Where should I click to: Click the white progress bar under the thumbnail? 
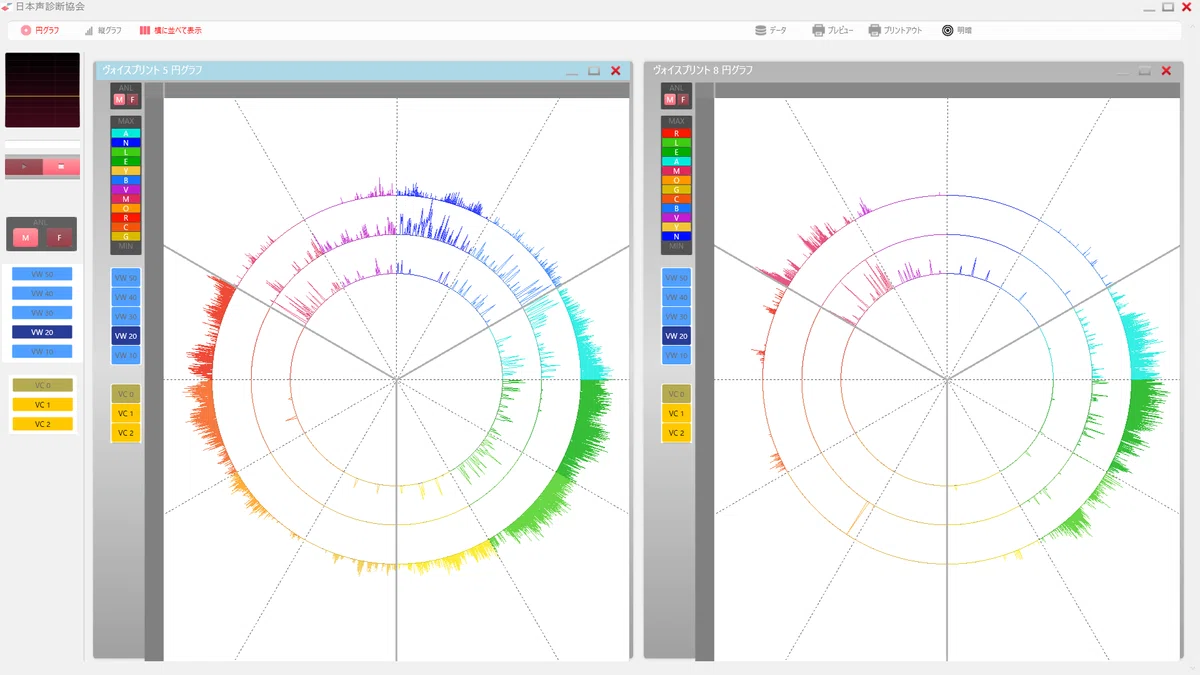(42, 145)
